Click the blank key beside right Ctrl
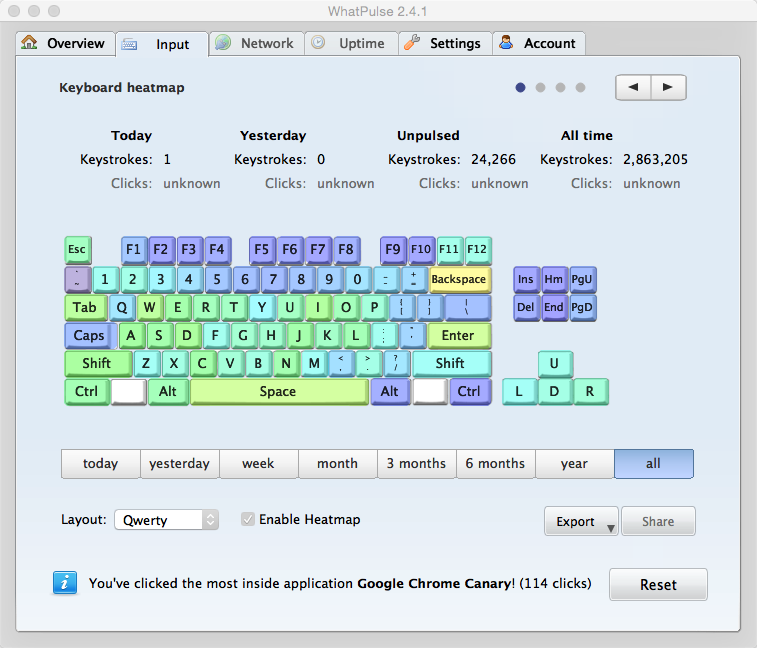 pos(430,392)
